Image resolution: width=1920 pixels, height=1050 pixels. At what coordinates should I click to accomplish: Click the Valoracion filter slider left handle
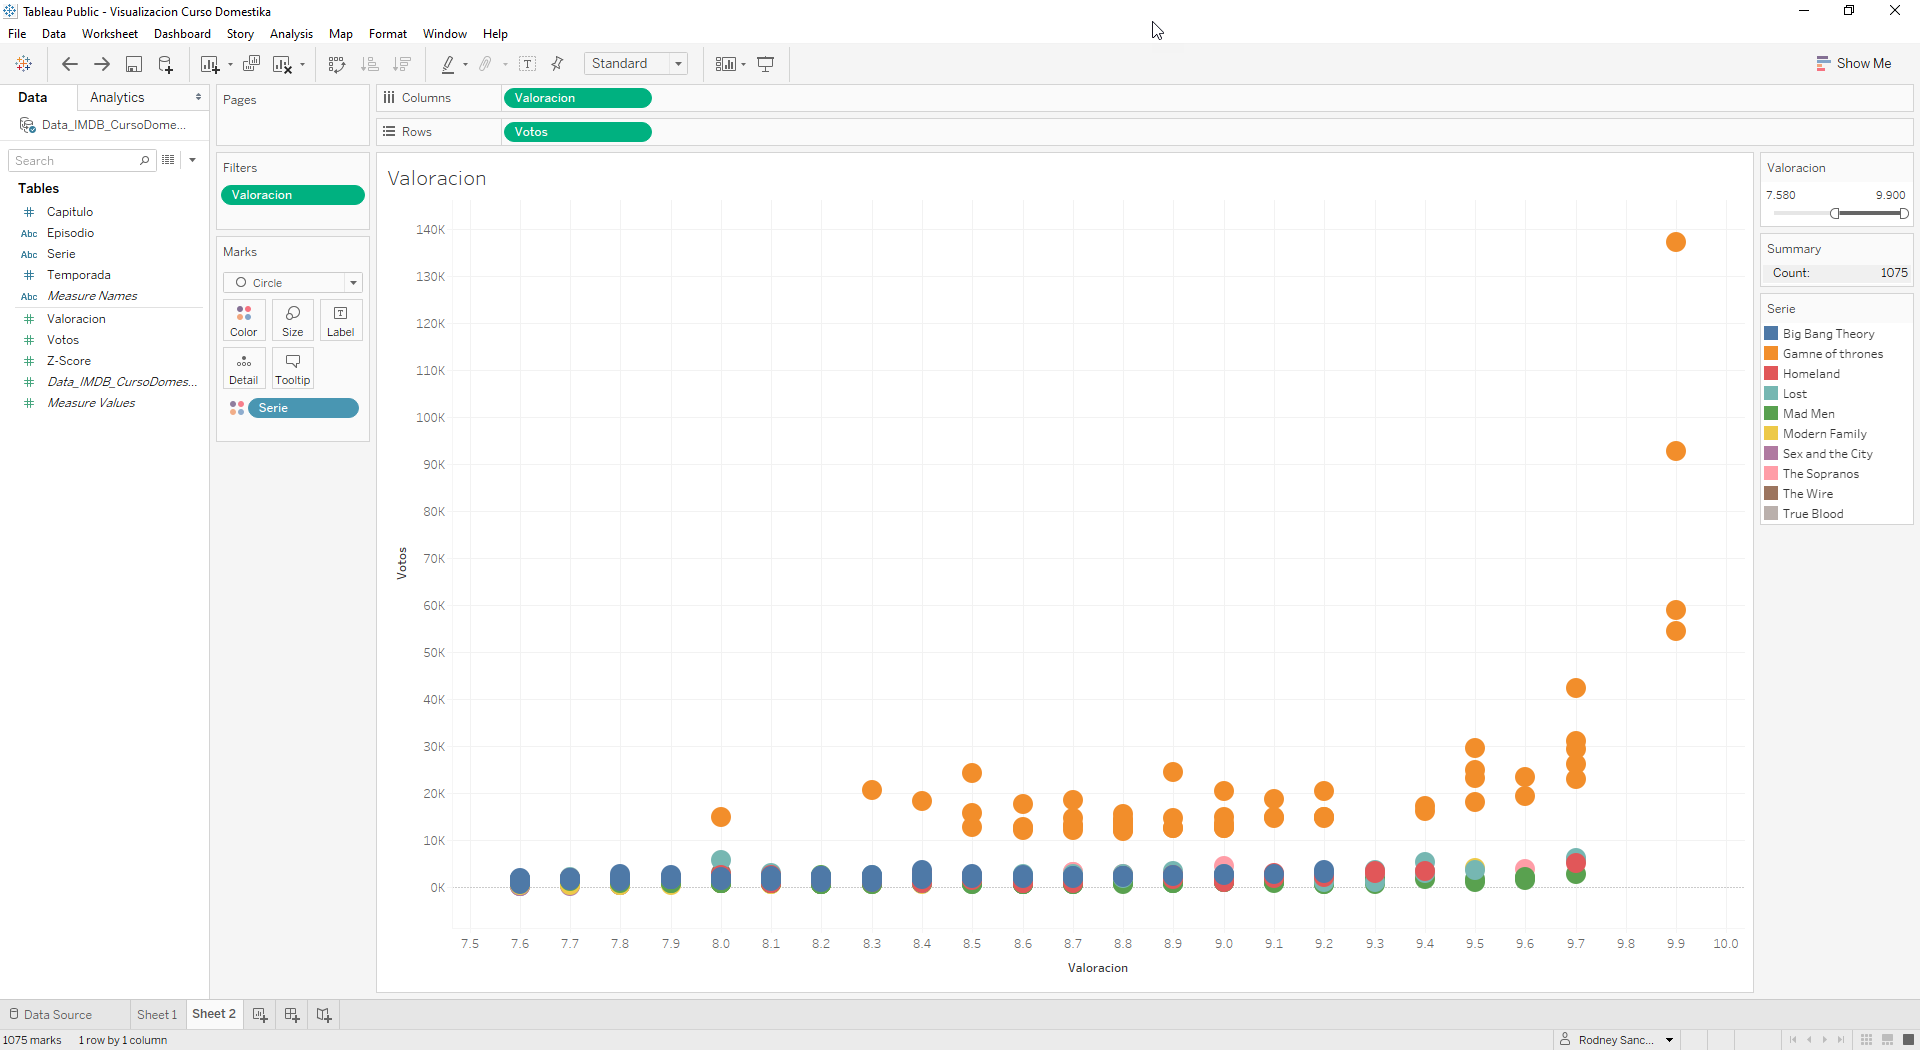pyautogui.click(x=1835, y=213)
